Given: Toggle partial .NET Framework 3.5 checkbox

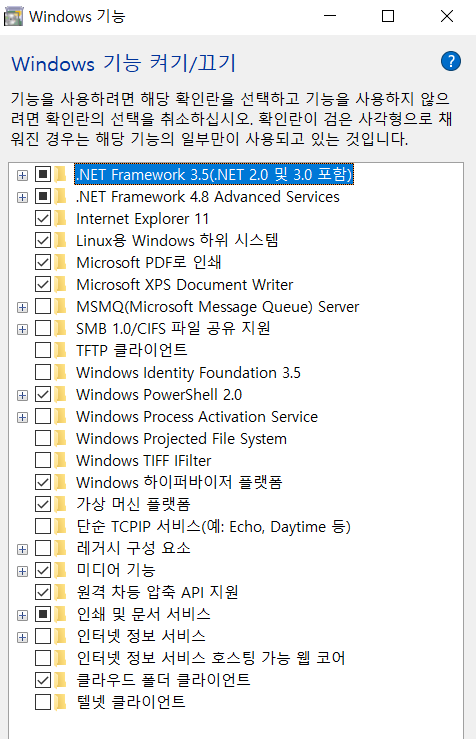Looking at the screenshot, I should click(x=43, y=174).
